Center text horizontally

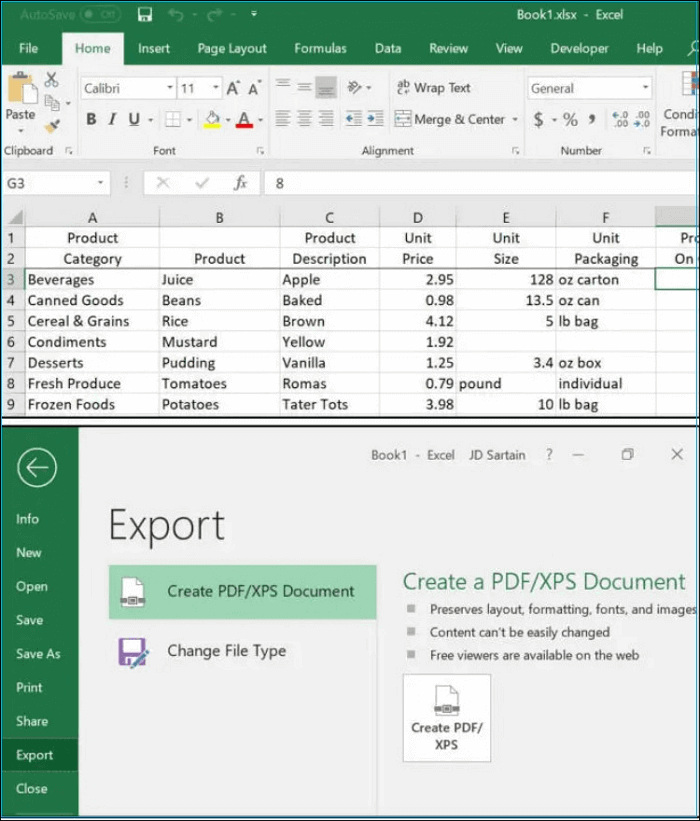304,119
